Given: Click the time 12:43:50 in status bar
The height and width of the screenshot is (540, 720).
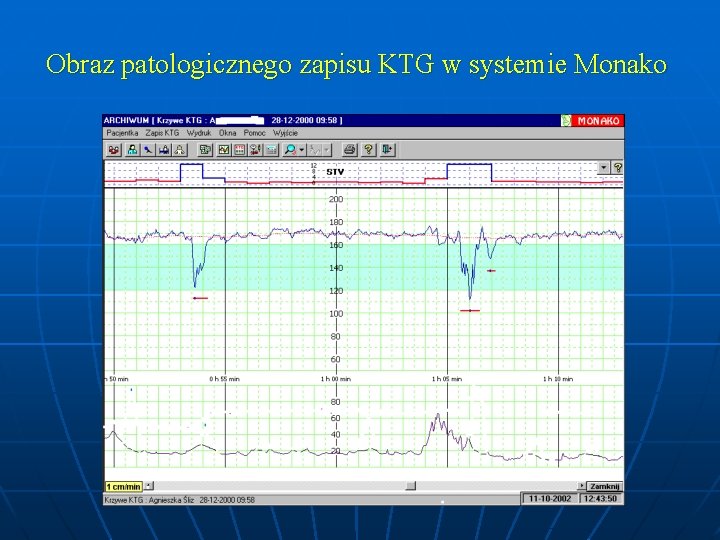Looking at the screenshot, I should (600, 499).
